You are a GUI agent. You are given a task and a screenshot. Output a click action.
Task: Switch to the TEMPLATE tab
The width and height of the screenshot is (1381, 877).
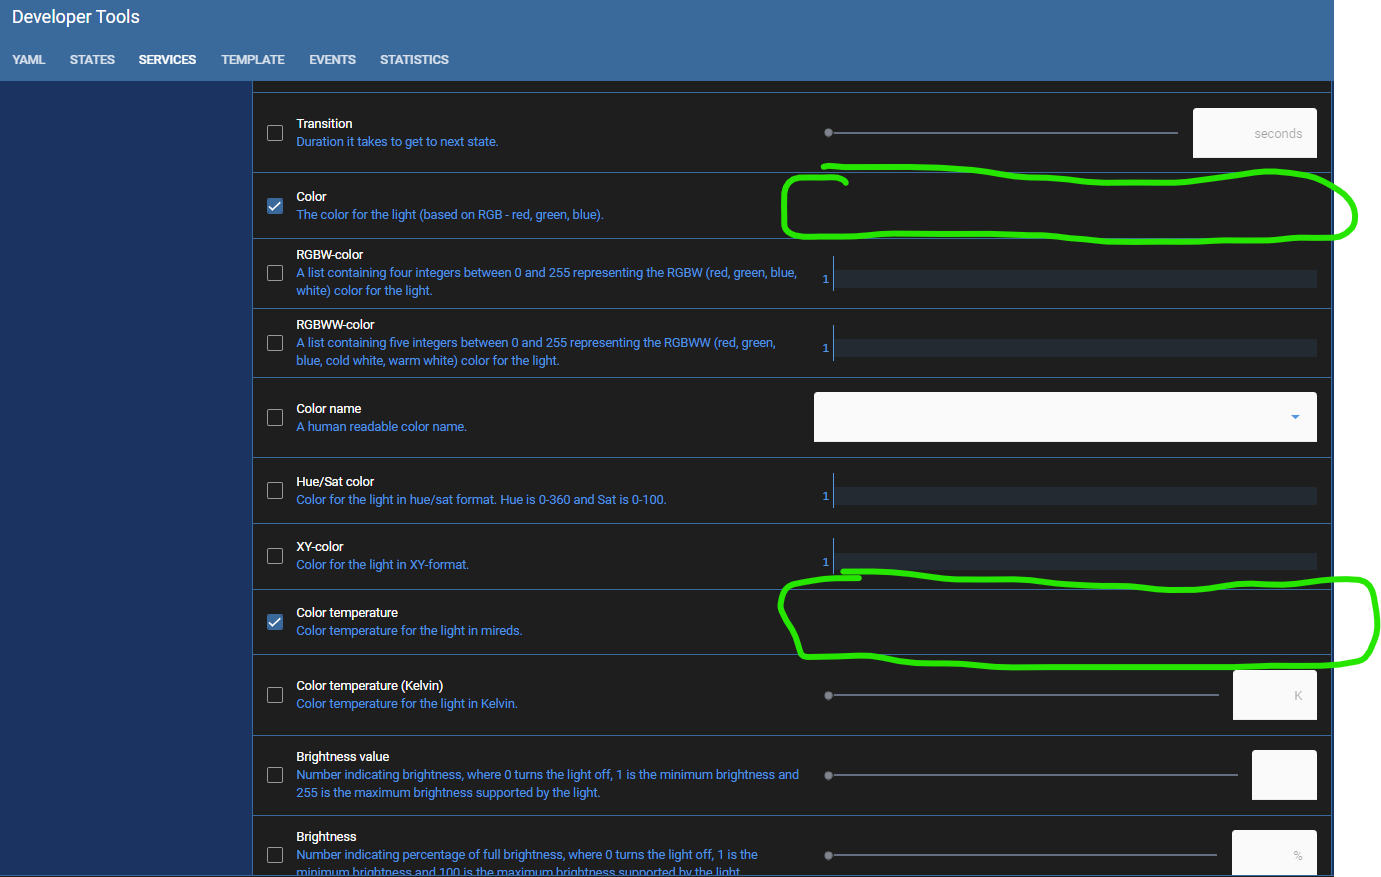[x=252, y=59]
